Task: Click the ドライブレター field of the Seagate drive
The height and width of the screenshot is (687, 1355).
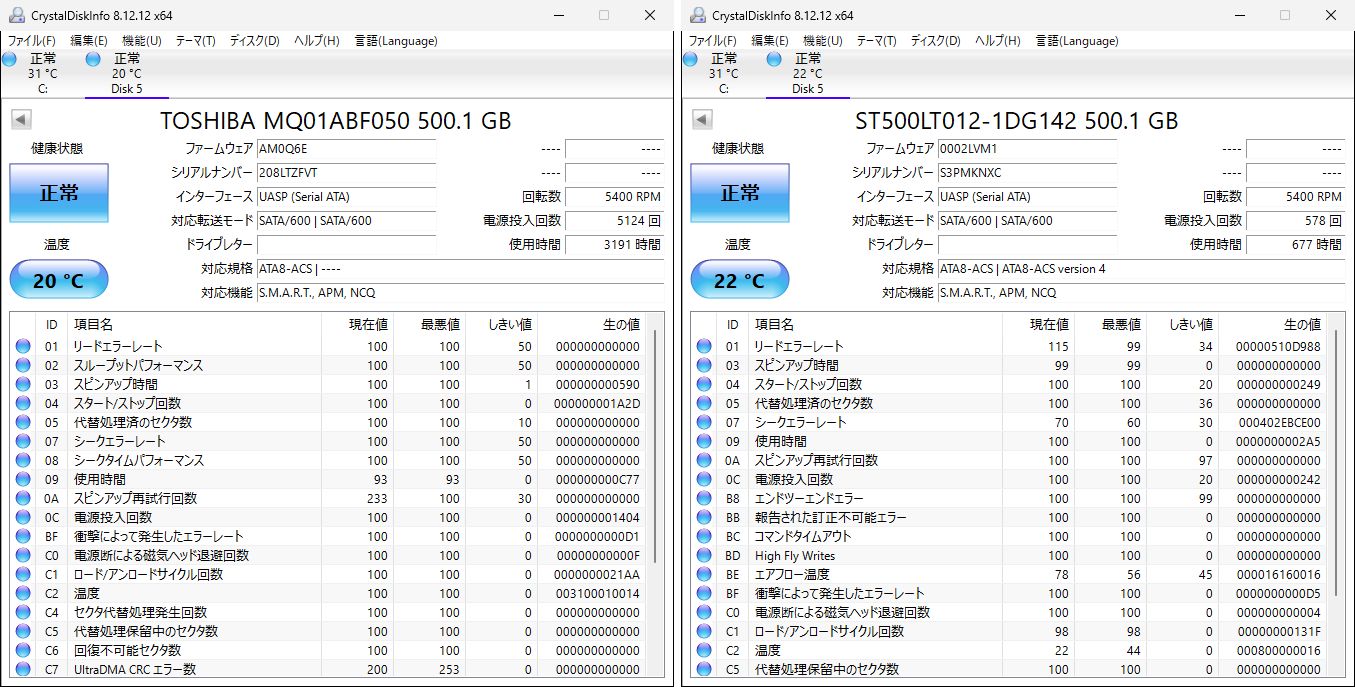Action: [1027, 244]
